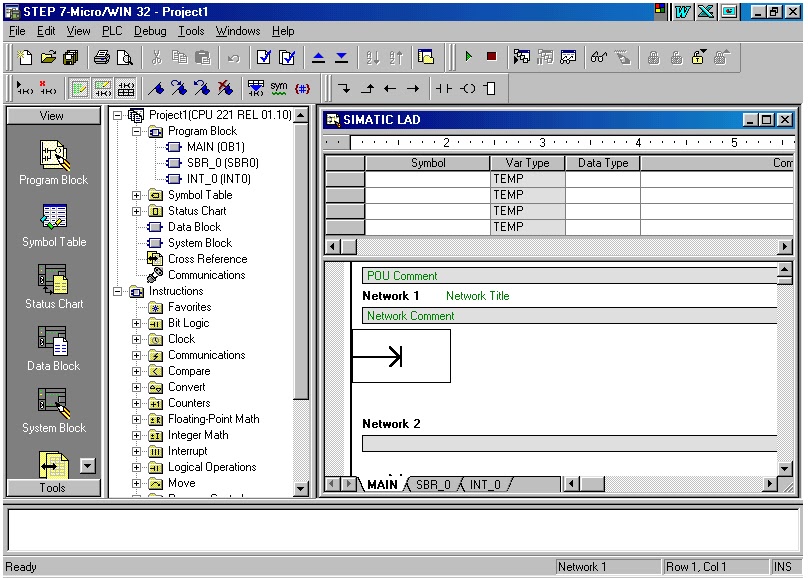The image size is (808, 578).
Task: Insert a contact in the ladder
Action: tap(444, 89)
